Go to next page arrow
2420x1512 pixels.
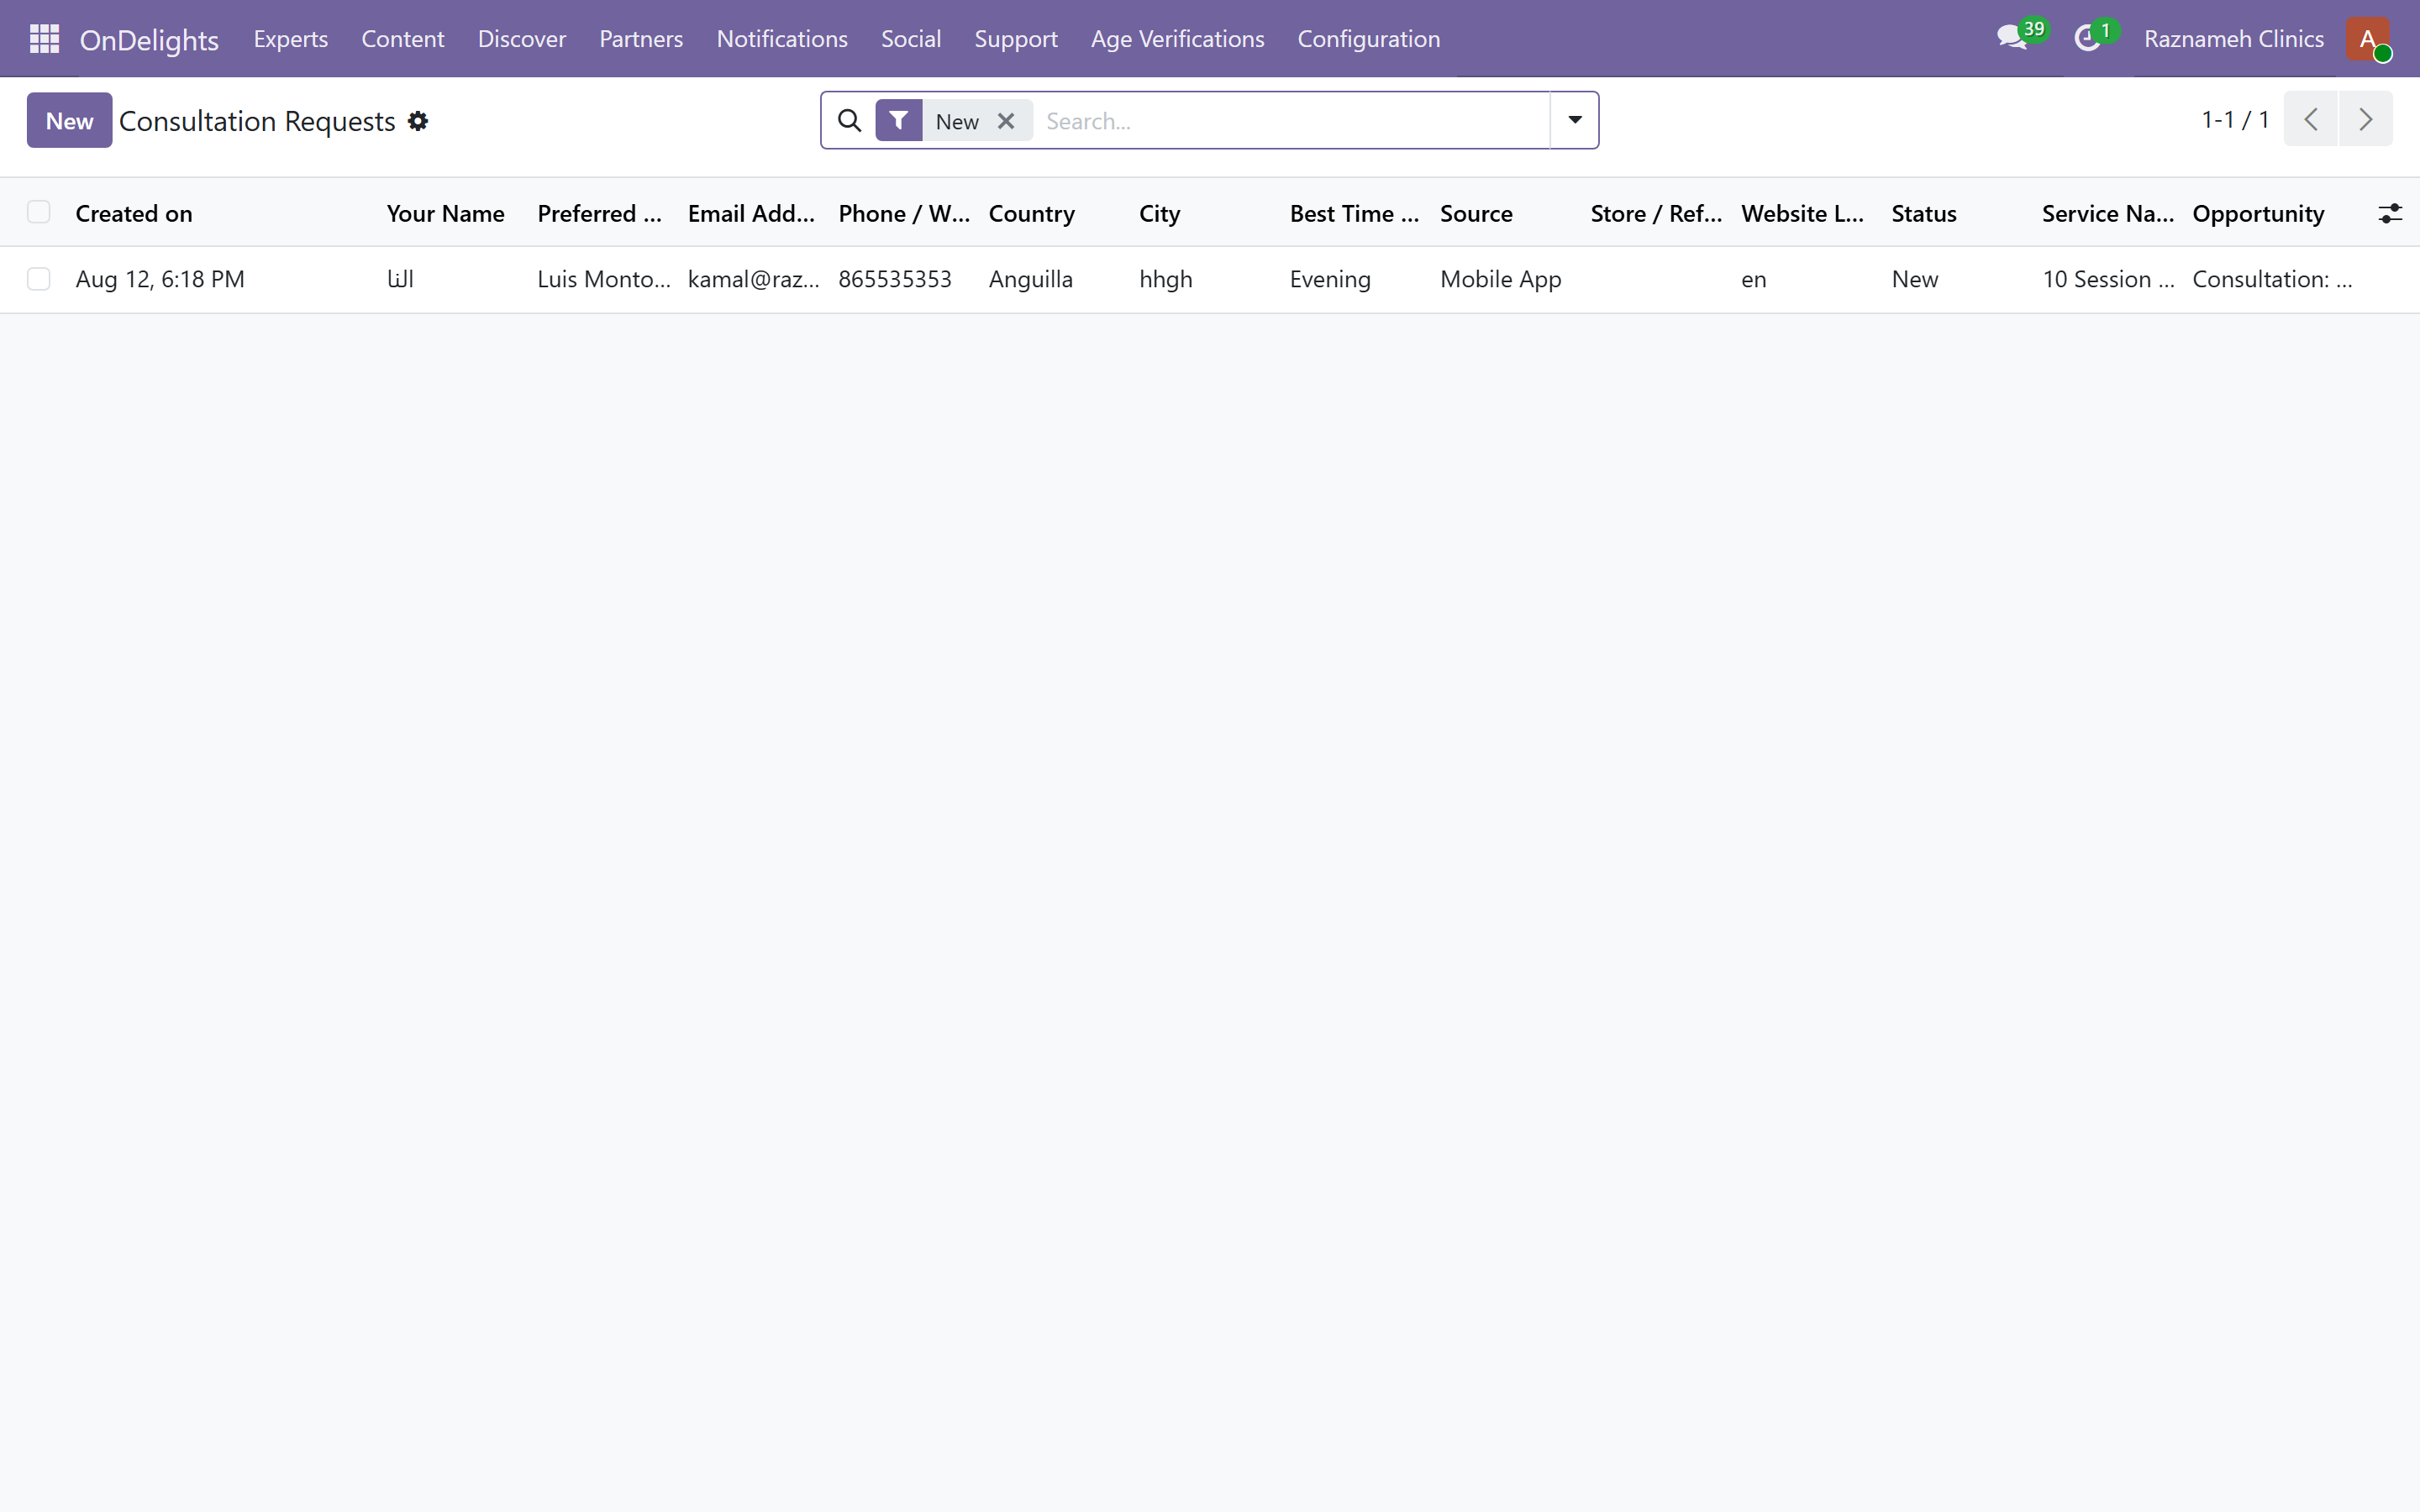coord(2366,119)
